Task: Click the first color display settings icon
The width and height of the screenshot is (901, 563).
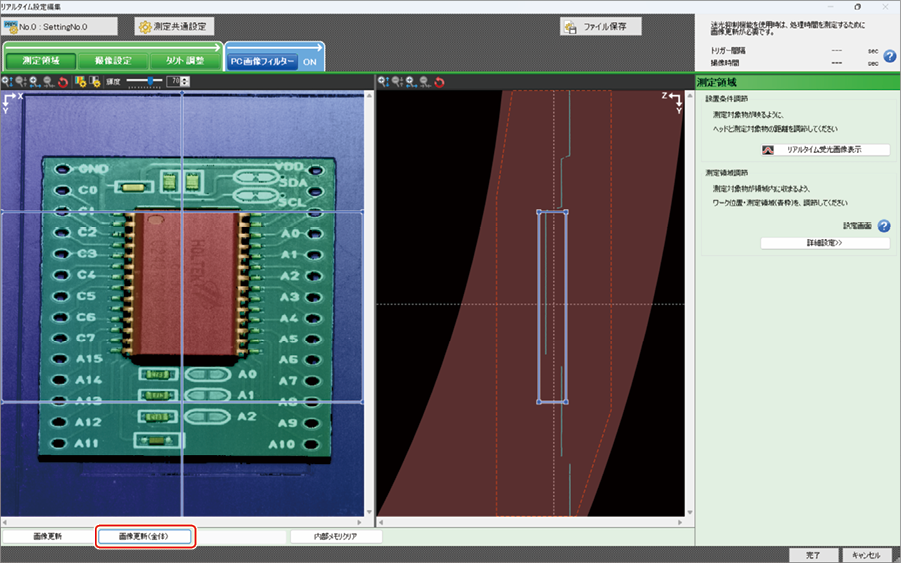Action: pos(80,81)
